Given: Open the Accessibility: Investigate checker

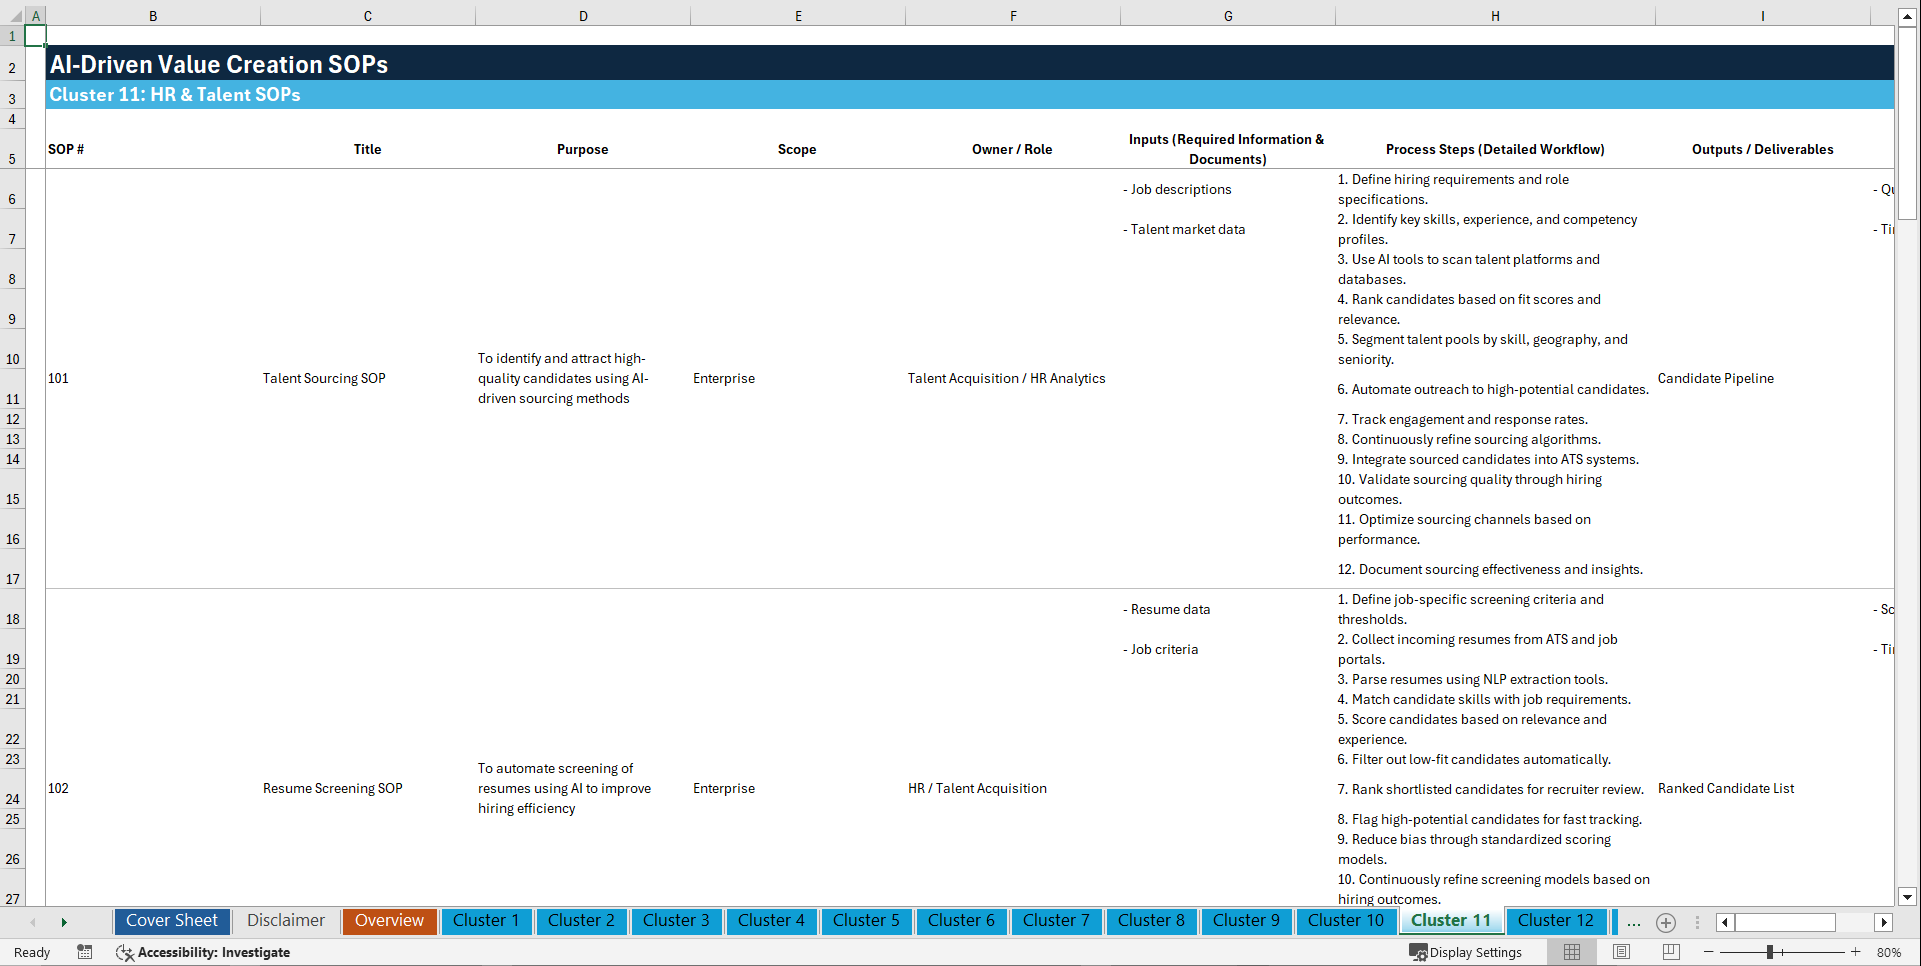Looking at the screenshot, I should (x=203, y=952).
